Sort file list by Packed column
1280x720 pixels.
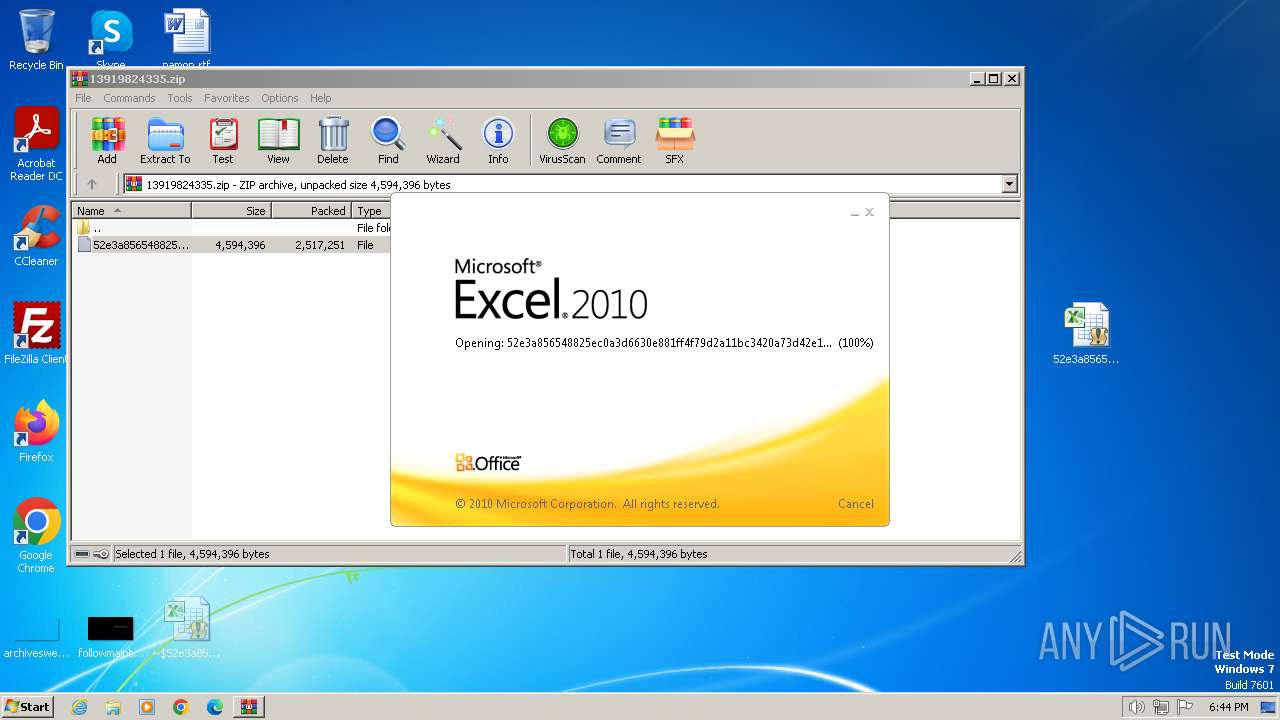pyautogui.click(x=311, y=211)
